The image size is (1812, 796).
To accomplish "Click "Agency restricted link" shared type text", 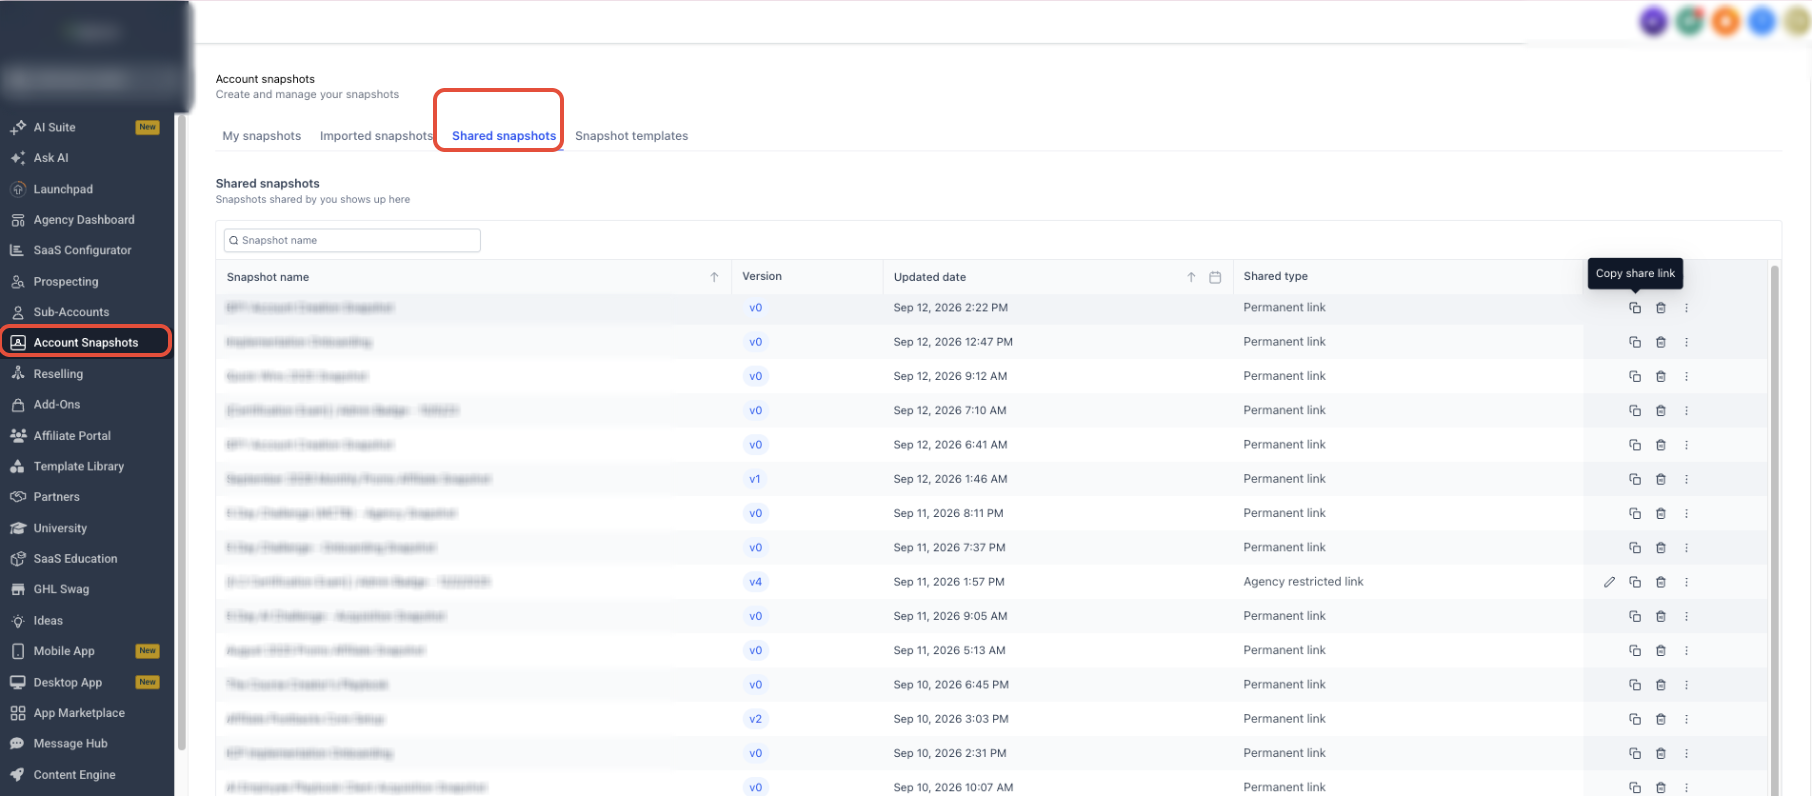I will point(1303,582).
